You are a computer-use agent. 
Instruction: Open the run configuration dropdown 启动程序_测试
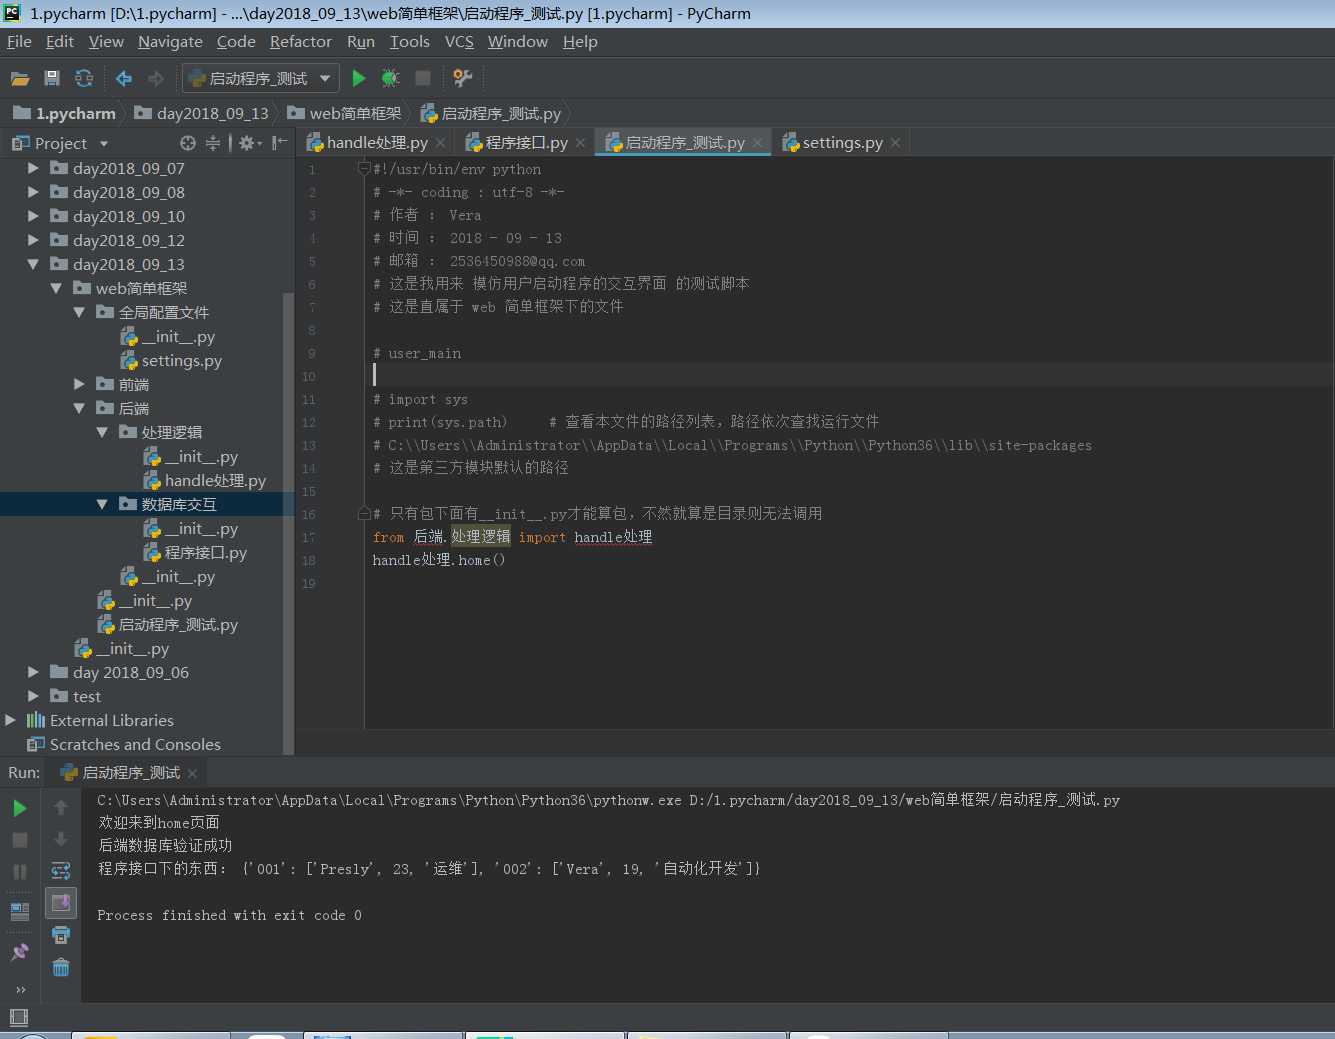point(260,78)
